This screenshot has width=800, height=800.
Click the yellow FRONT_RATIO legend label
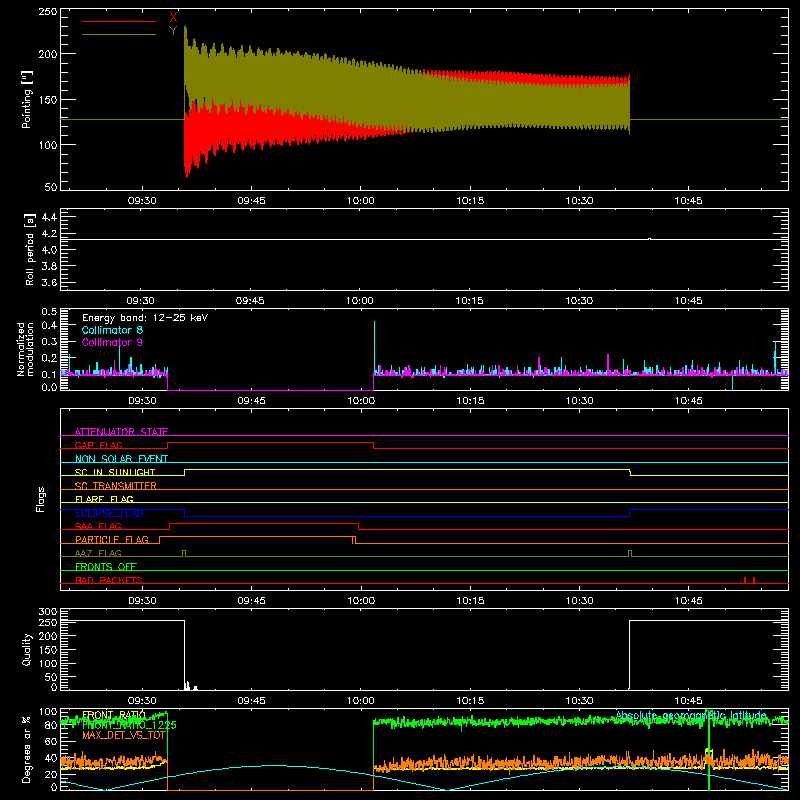(x=114, y=715)
